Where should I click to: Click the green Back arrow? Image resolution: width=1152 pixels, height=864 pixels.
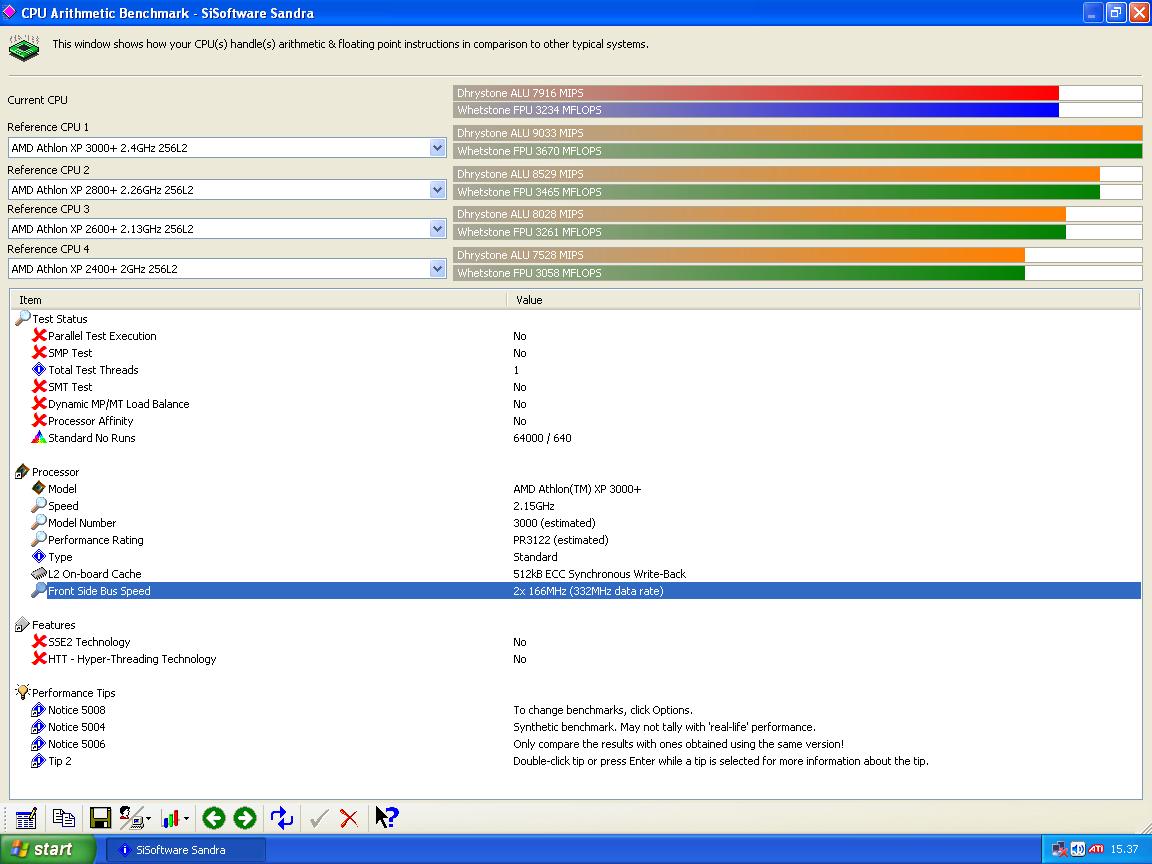(x=214, y=818)
